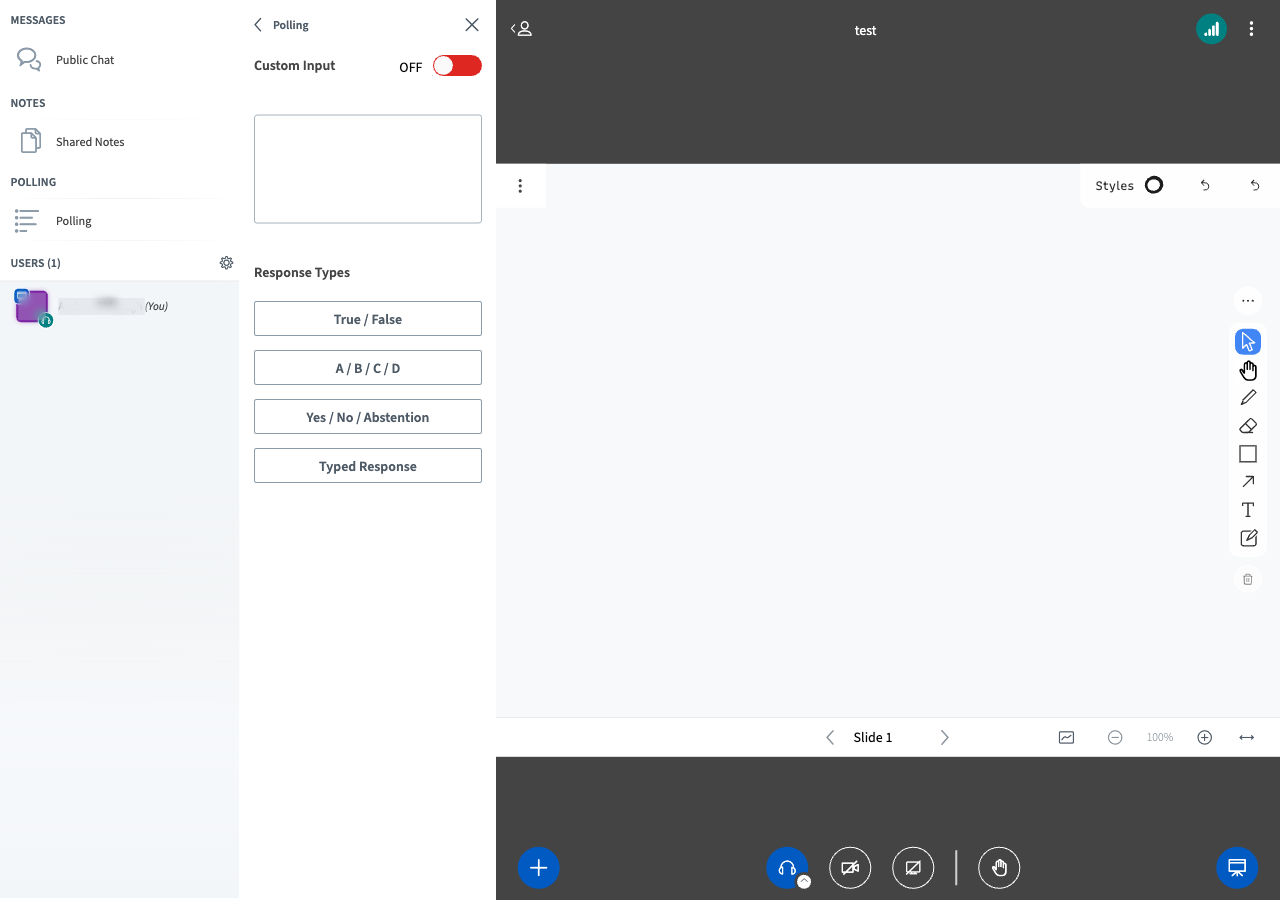1280x900 pixels.
Task: Expand more whiteboard tools ellipsis
Action: [x=1248, y=301]
